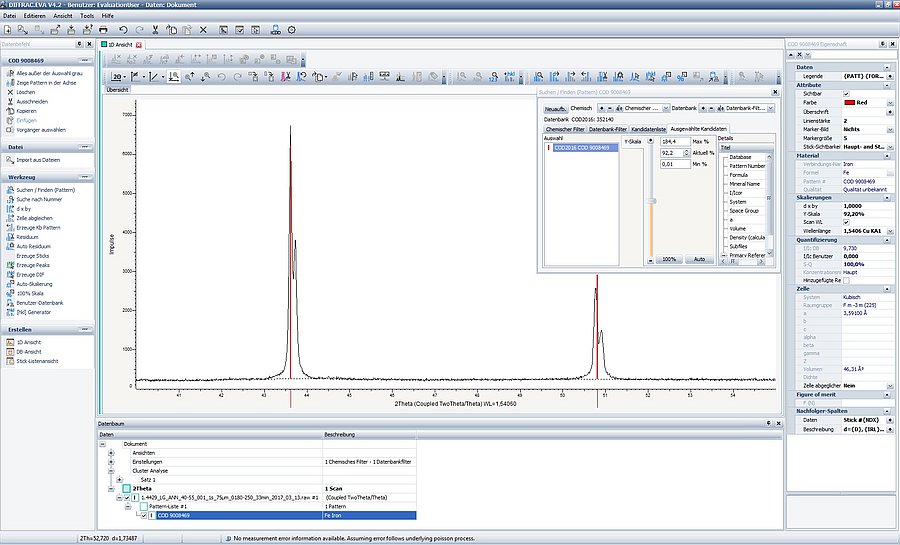Select Auto Residuum tool in sidebar
The height and width of the screenshot is (545, 900).
35,246
